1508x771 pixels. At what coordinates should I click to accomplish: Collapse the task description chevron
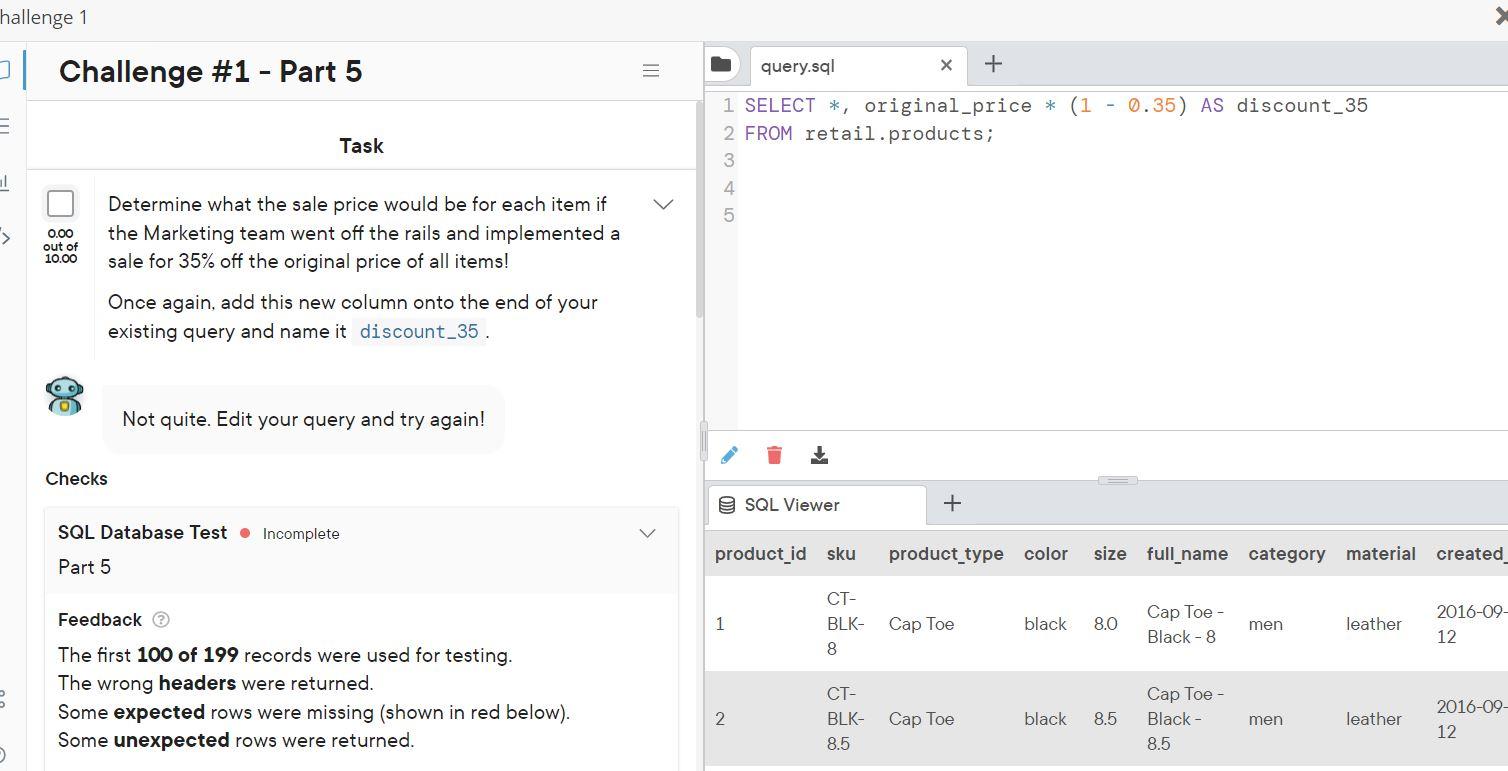pyautogui.click(x=663, y=204)
